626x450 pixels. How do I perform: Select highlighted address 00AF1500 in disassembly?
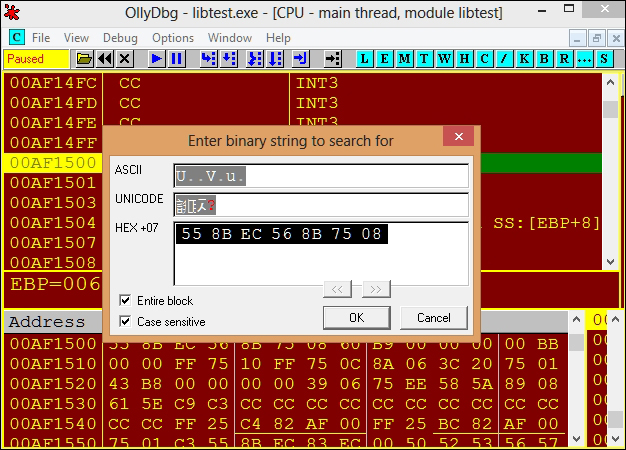tap(53, 163)
